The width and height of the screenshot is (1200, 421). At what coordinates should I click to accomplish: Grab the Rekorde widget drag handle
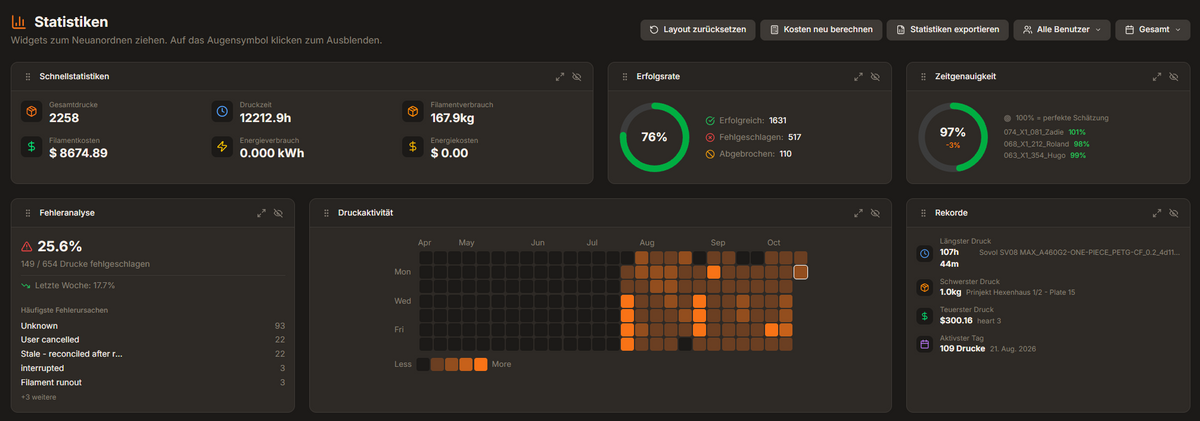coord(923,213)
